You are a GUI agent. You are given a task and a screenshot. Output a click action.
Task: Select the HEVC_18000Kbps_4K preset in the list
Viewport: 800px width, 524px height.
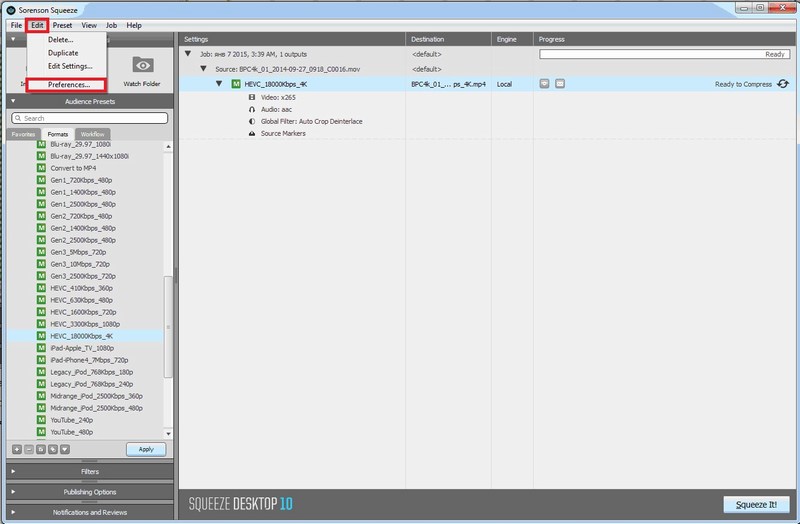[x=85, y=336]
